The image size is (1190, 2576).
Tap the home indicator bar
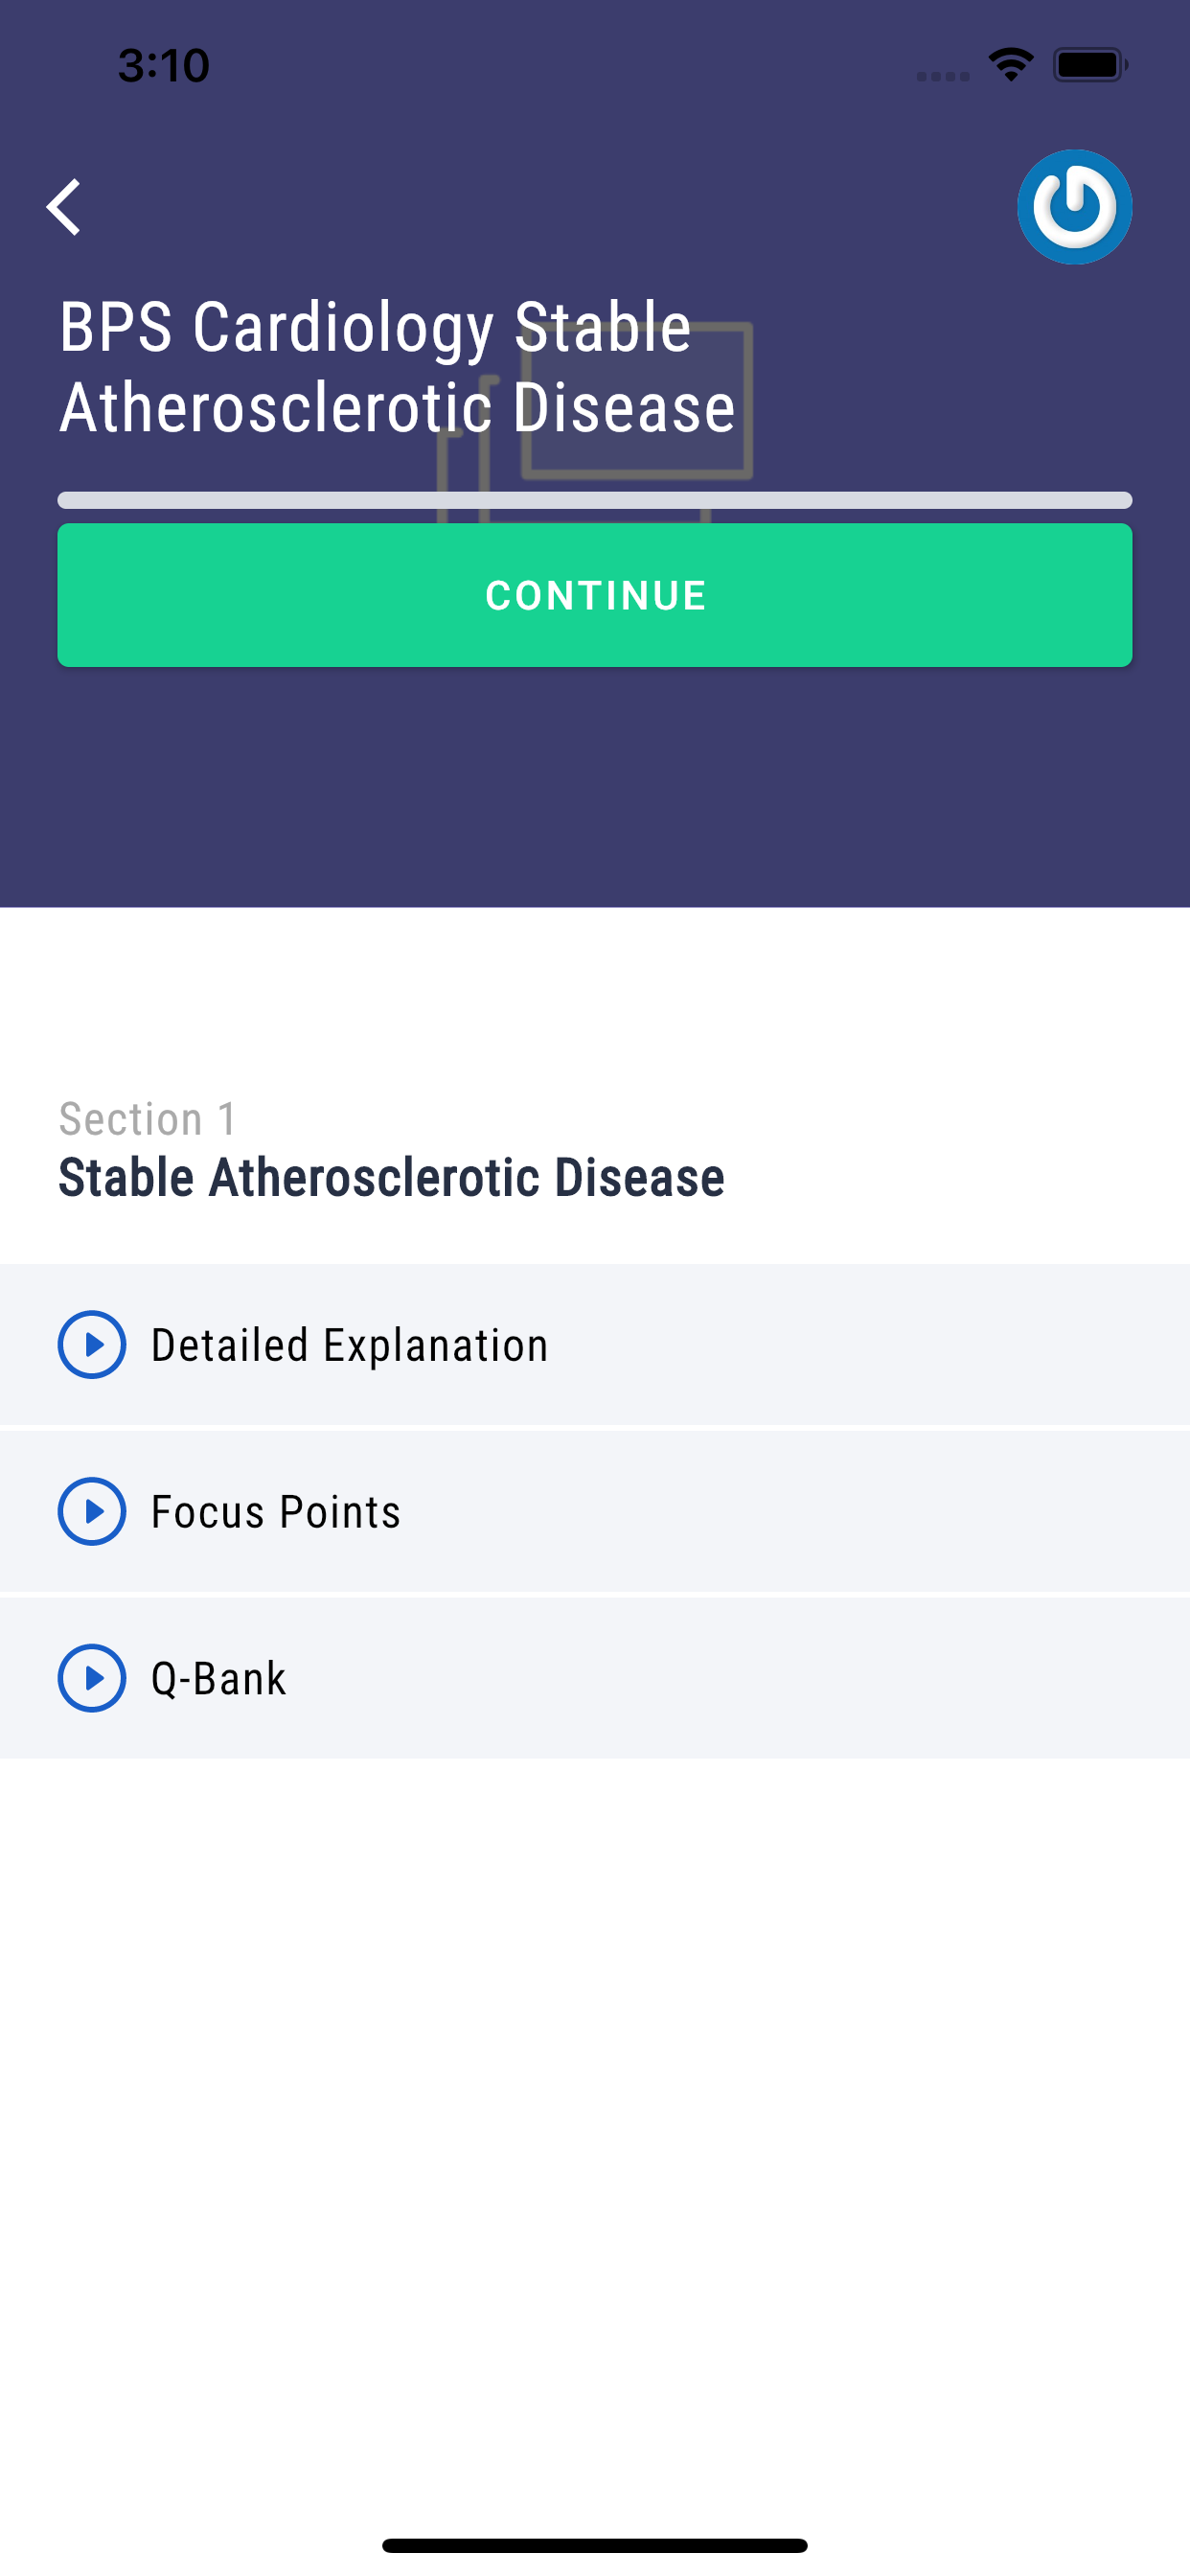[595, 2545]
